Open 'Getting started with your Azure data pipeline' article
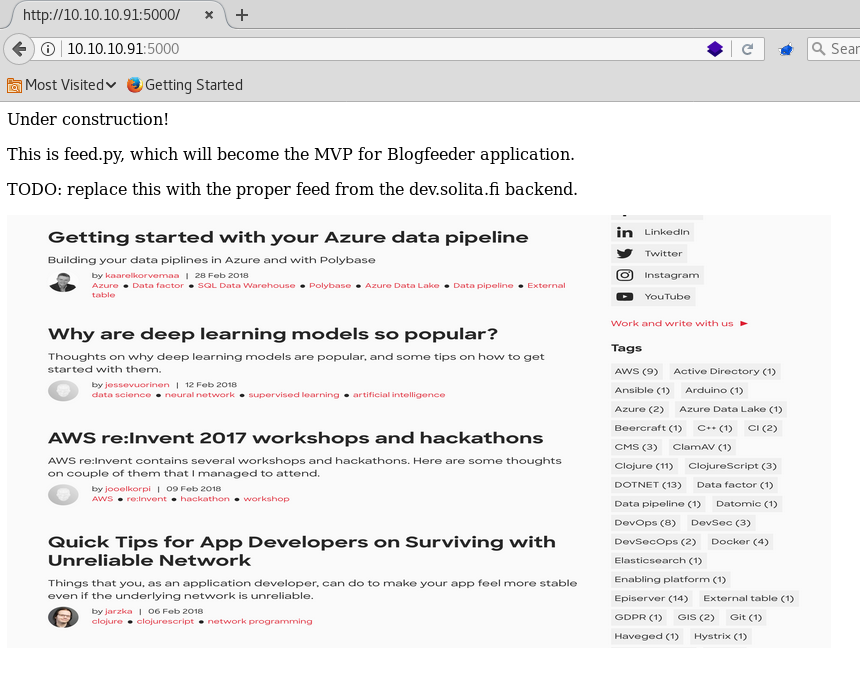Screen dimensions: 860x688 (288, 238)
